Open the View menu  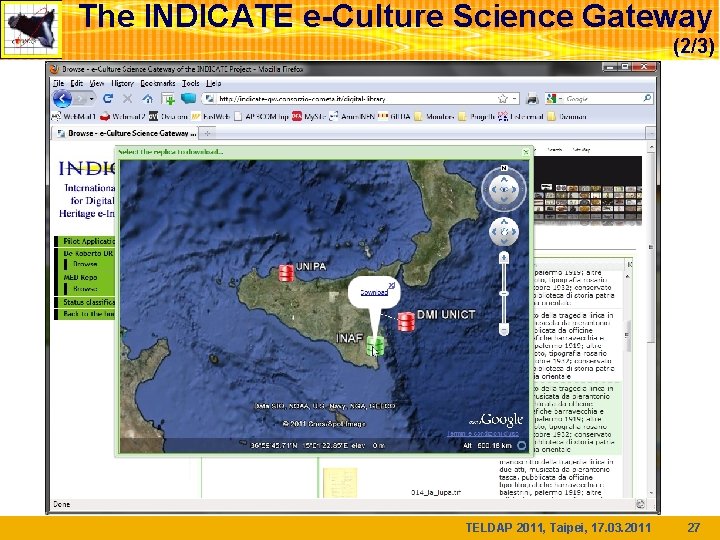pos(96,83)
